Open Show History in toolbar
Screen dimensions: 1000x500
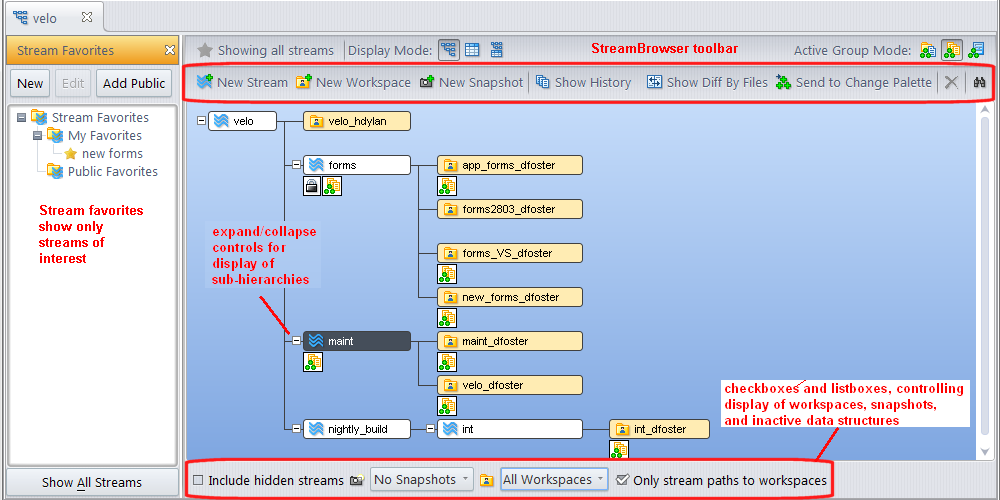[543, 82]
